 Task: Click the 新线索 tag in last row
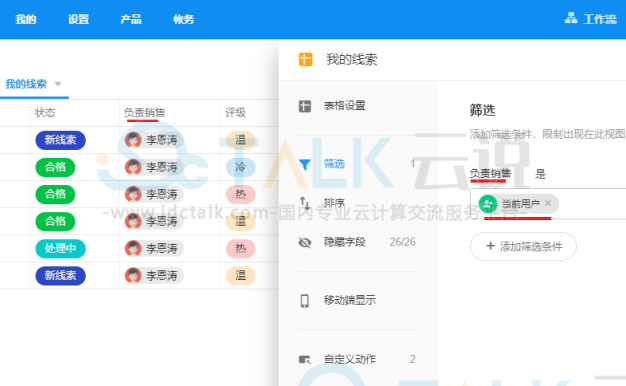pos(60,276)
